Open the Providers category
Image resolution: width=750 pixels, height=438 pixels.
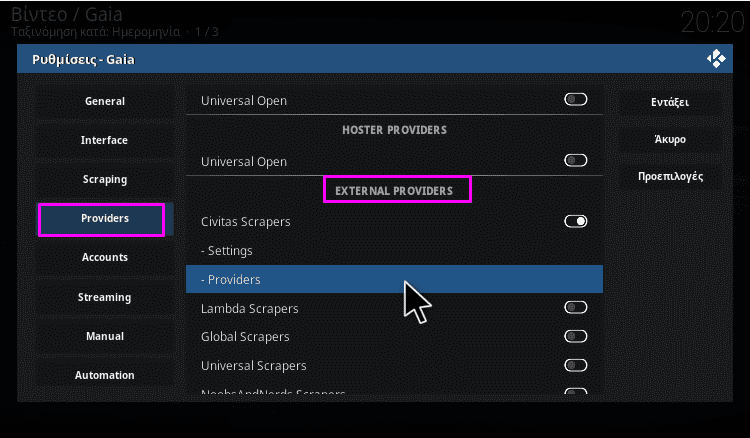(105, 219)
